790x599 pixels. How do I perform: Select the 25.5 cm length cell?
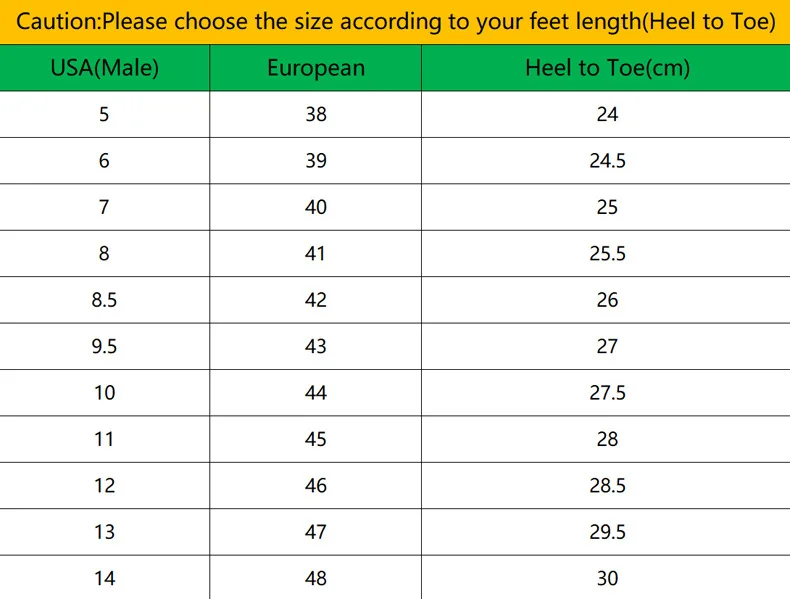tap(607, 254)
